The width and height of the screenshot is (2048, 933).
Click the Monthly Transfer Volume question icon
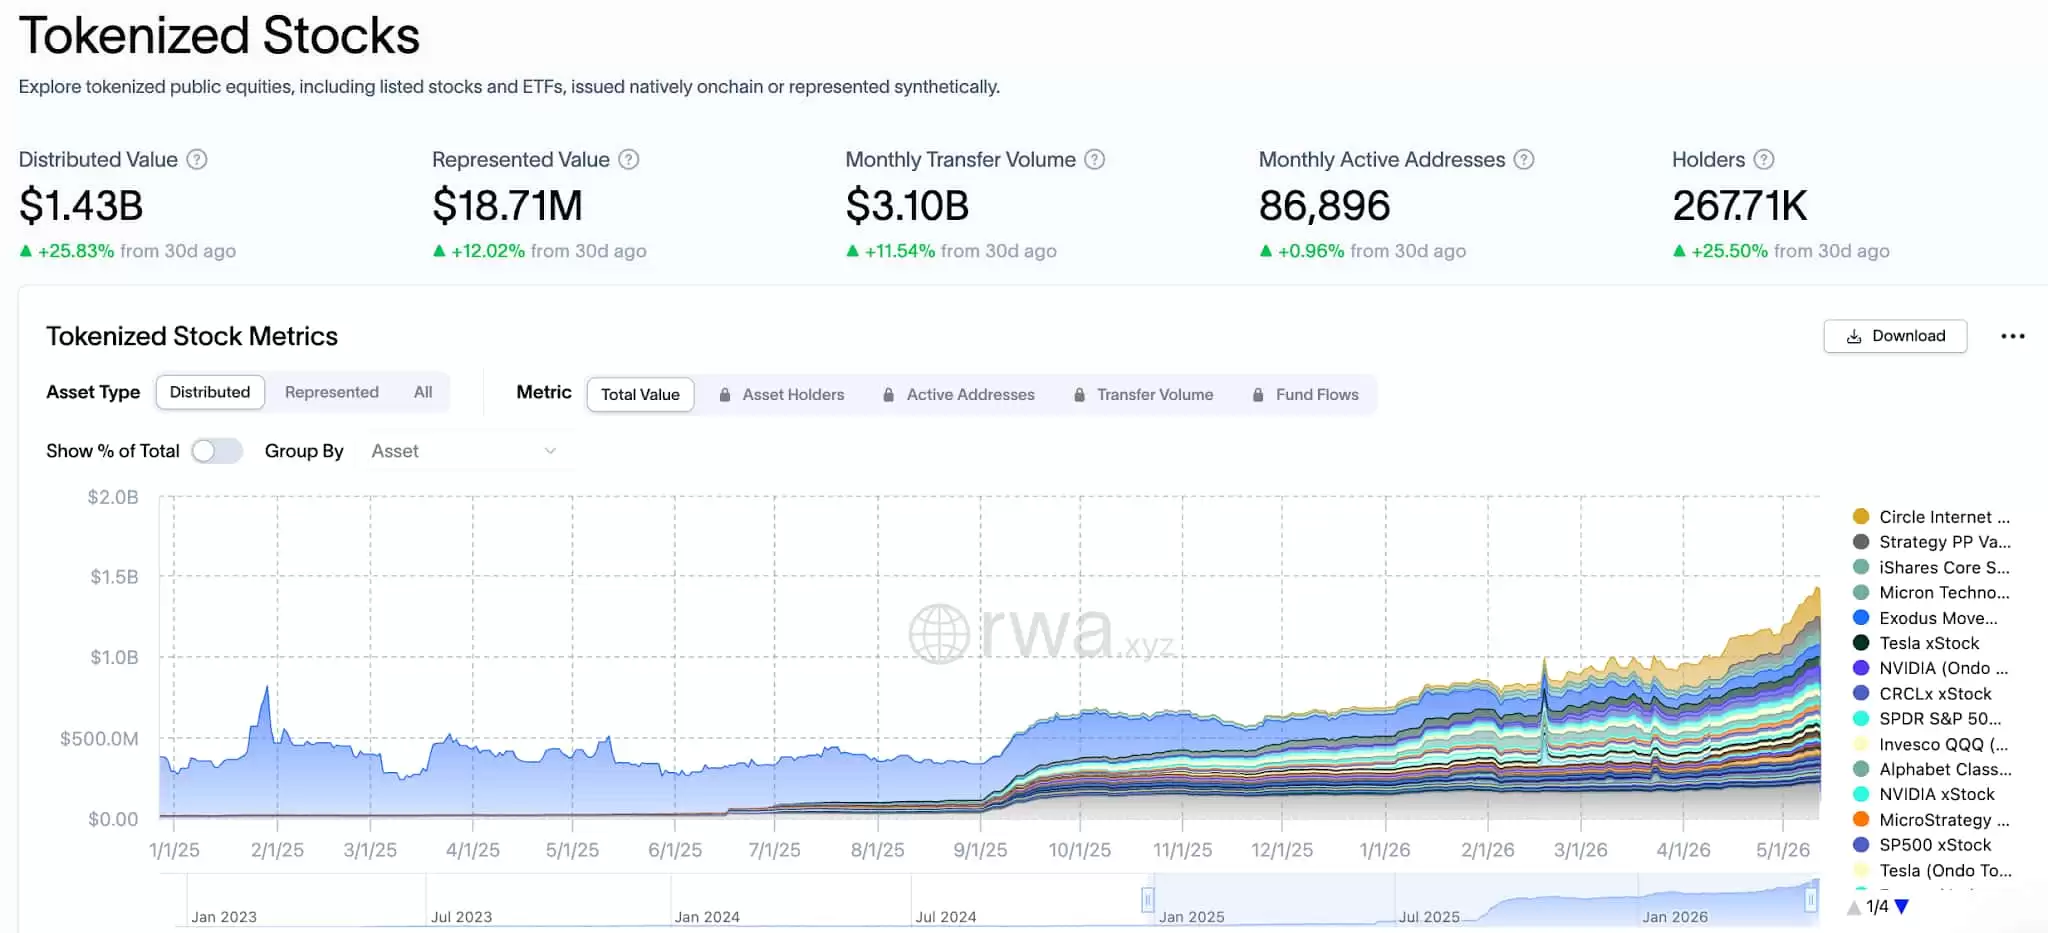click(x=1095, y=160)
